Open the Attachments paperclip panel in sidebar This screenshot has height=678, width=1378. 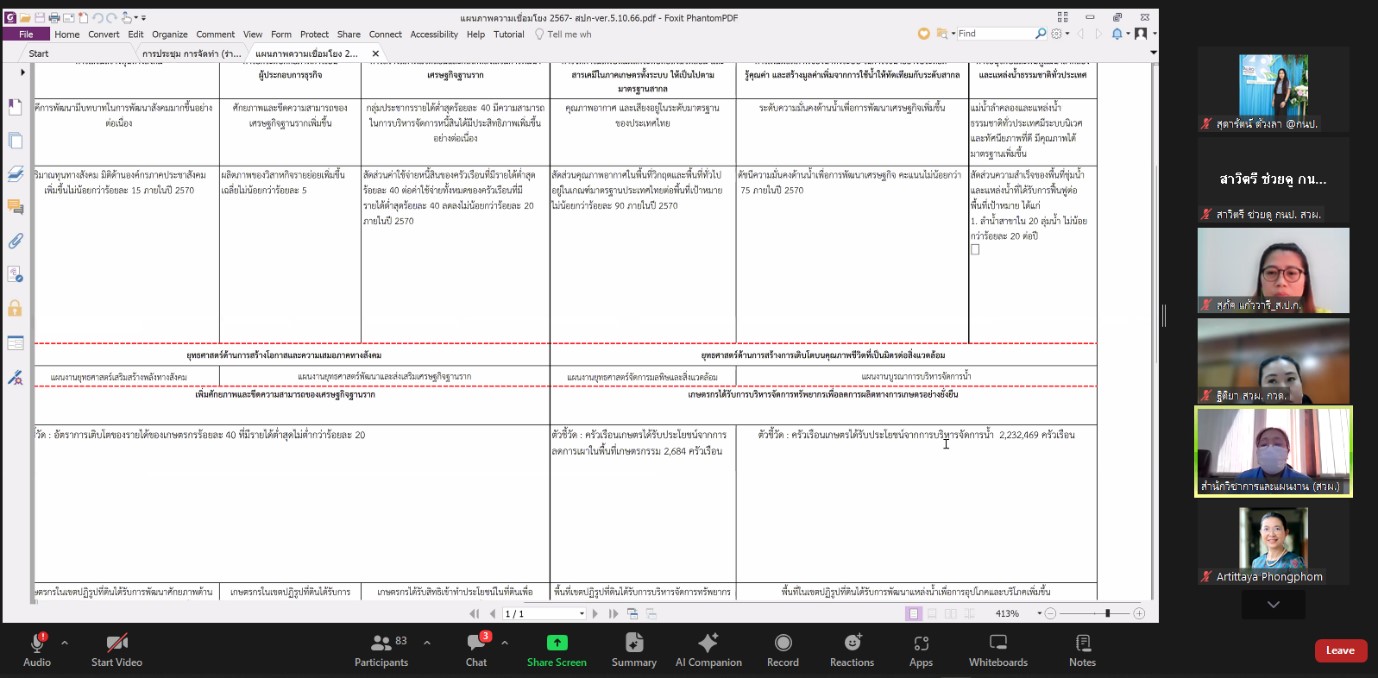click(x=15, y=241)
